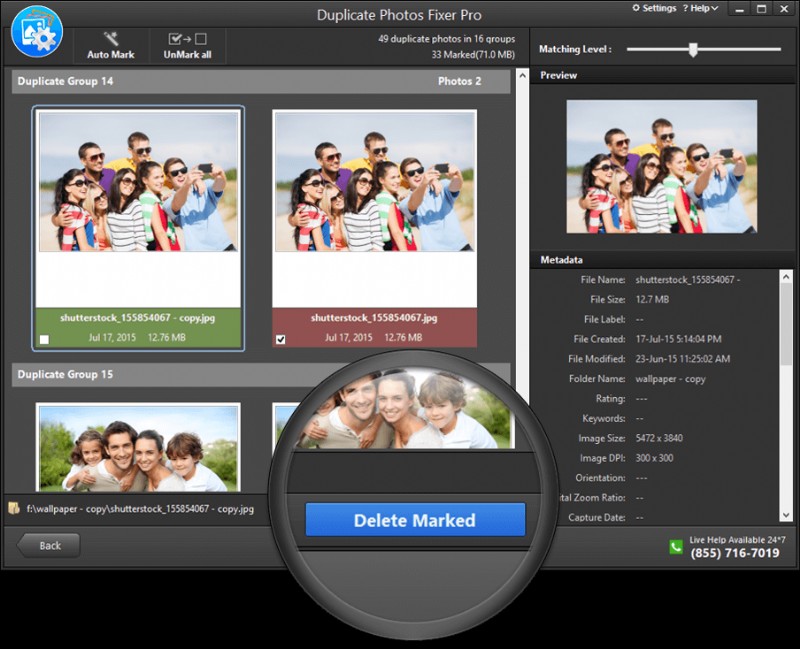The image size is (800, 649).
Task: Adjust the Matching Level slider handle
Action: (x=693, y=49)
